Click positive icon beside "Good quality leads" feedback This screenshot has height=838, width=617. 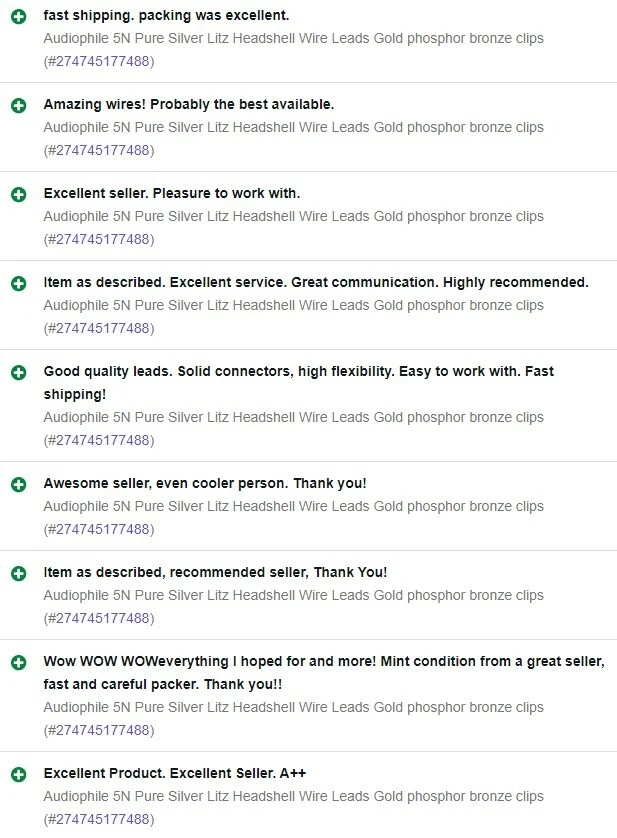point(18,372)
